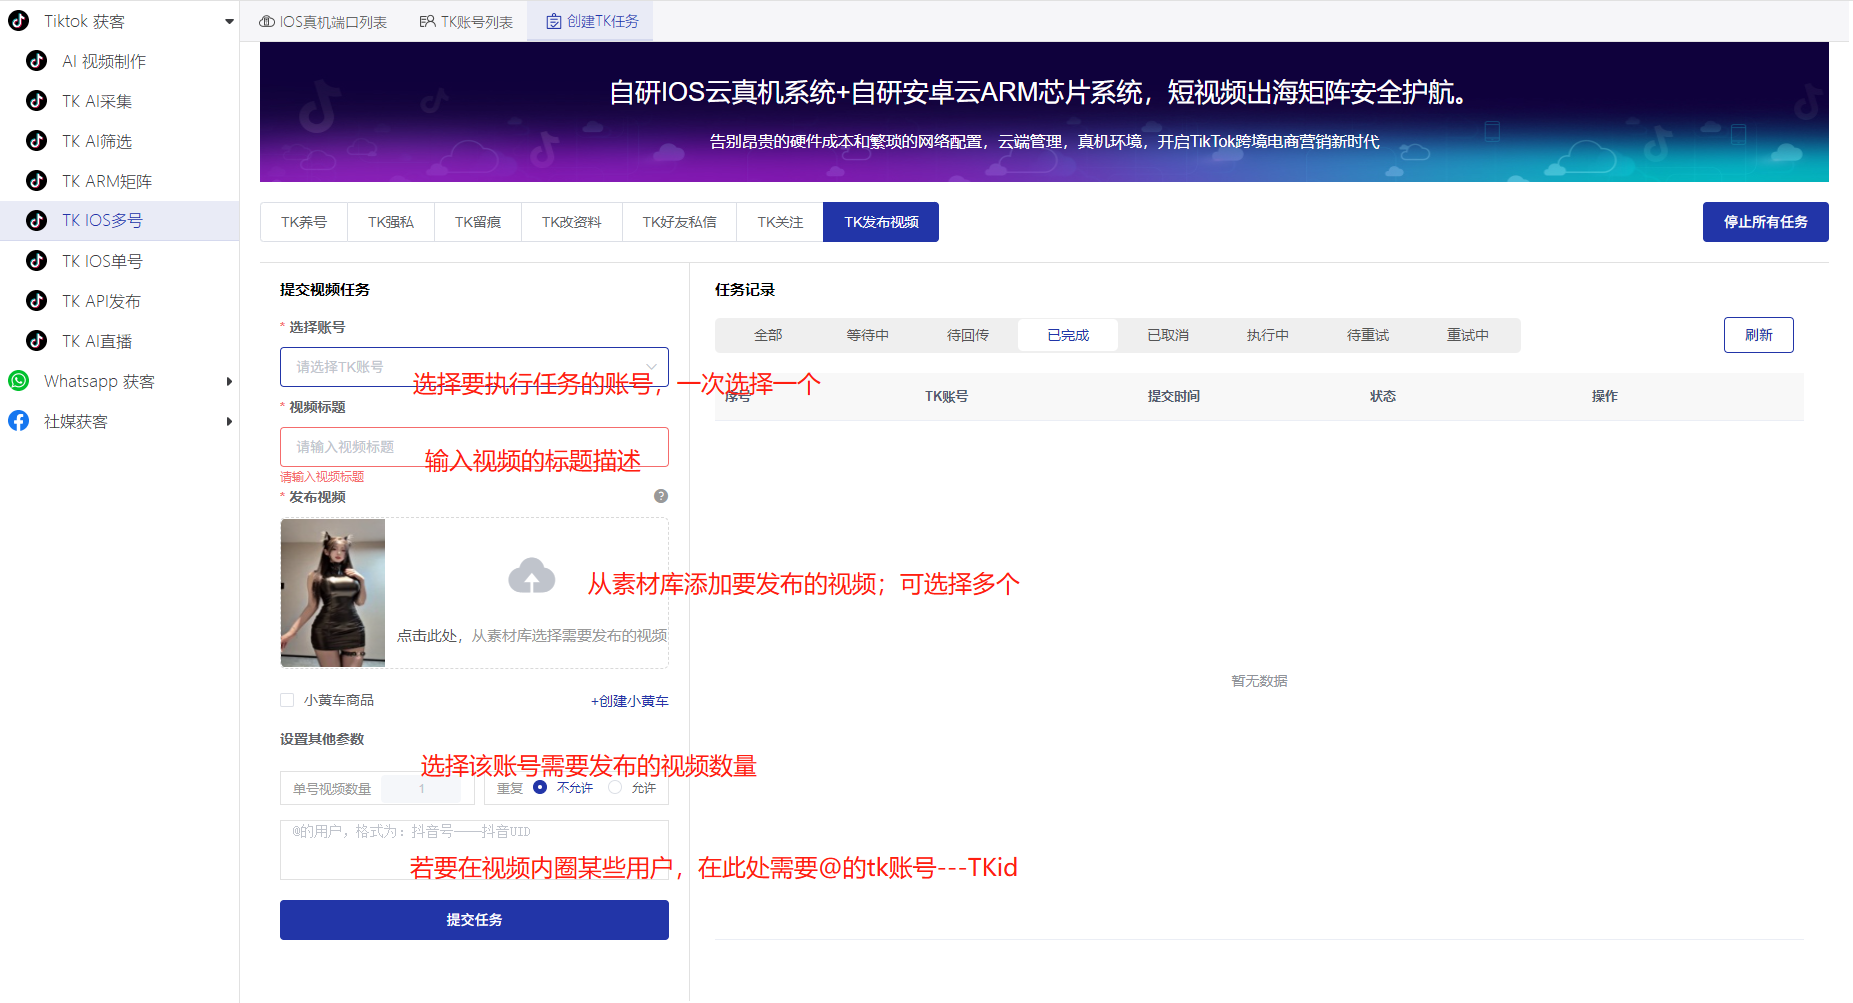The width and height of the screenshot is (1853, 1003).
Task: Click the help icon next to 发布视频
Action: point(659,495)
